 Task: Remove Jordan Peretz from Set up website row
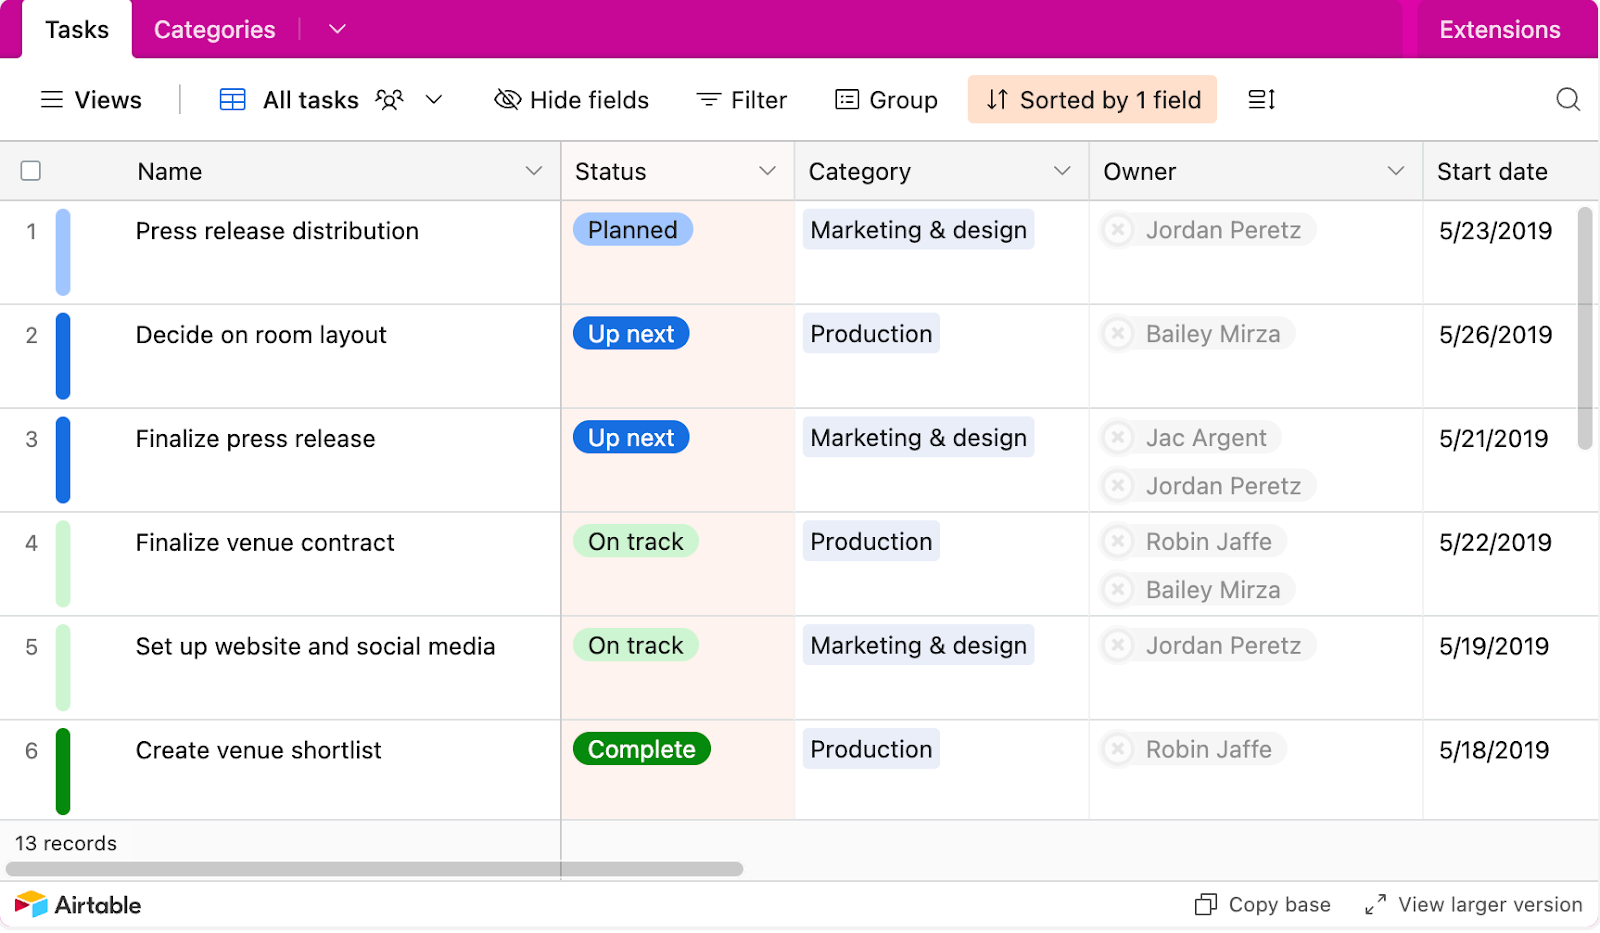click(1118, 646)
